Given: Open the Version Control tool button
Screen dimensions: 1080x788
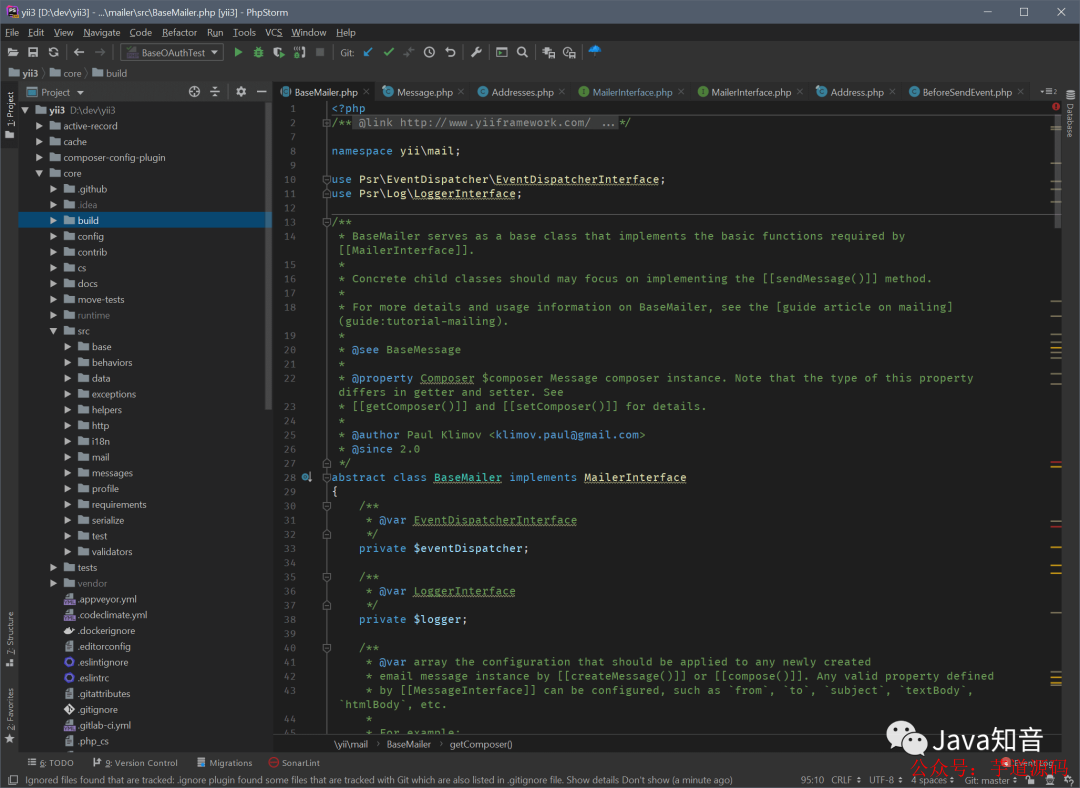Looking at the screenshot, I should [135, 763].
